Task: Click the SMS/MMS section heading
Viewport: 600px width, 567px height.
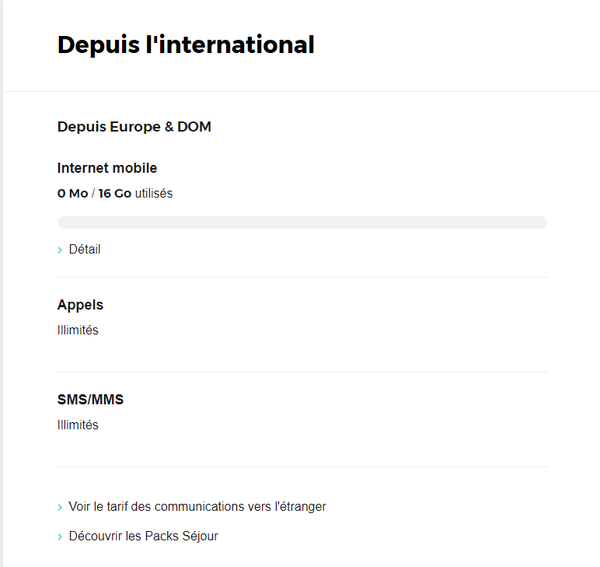Action: pyautogui.click(x=90, y=400)
